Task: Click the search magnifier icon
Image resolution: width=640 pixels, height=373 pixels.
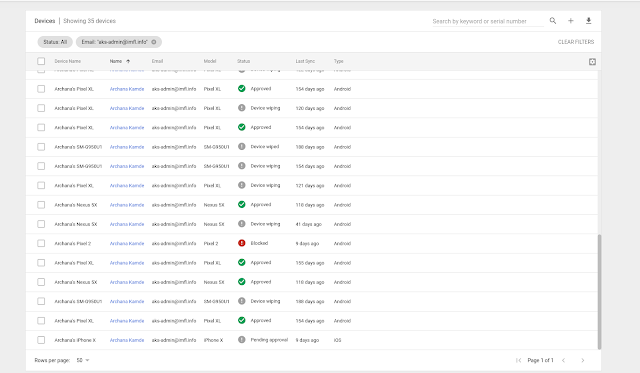Action: point(553,20)
